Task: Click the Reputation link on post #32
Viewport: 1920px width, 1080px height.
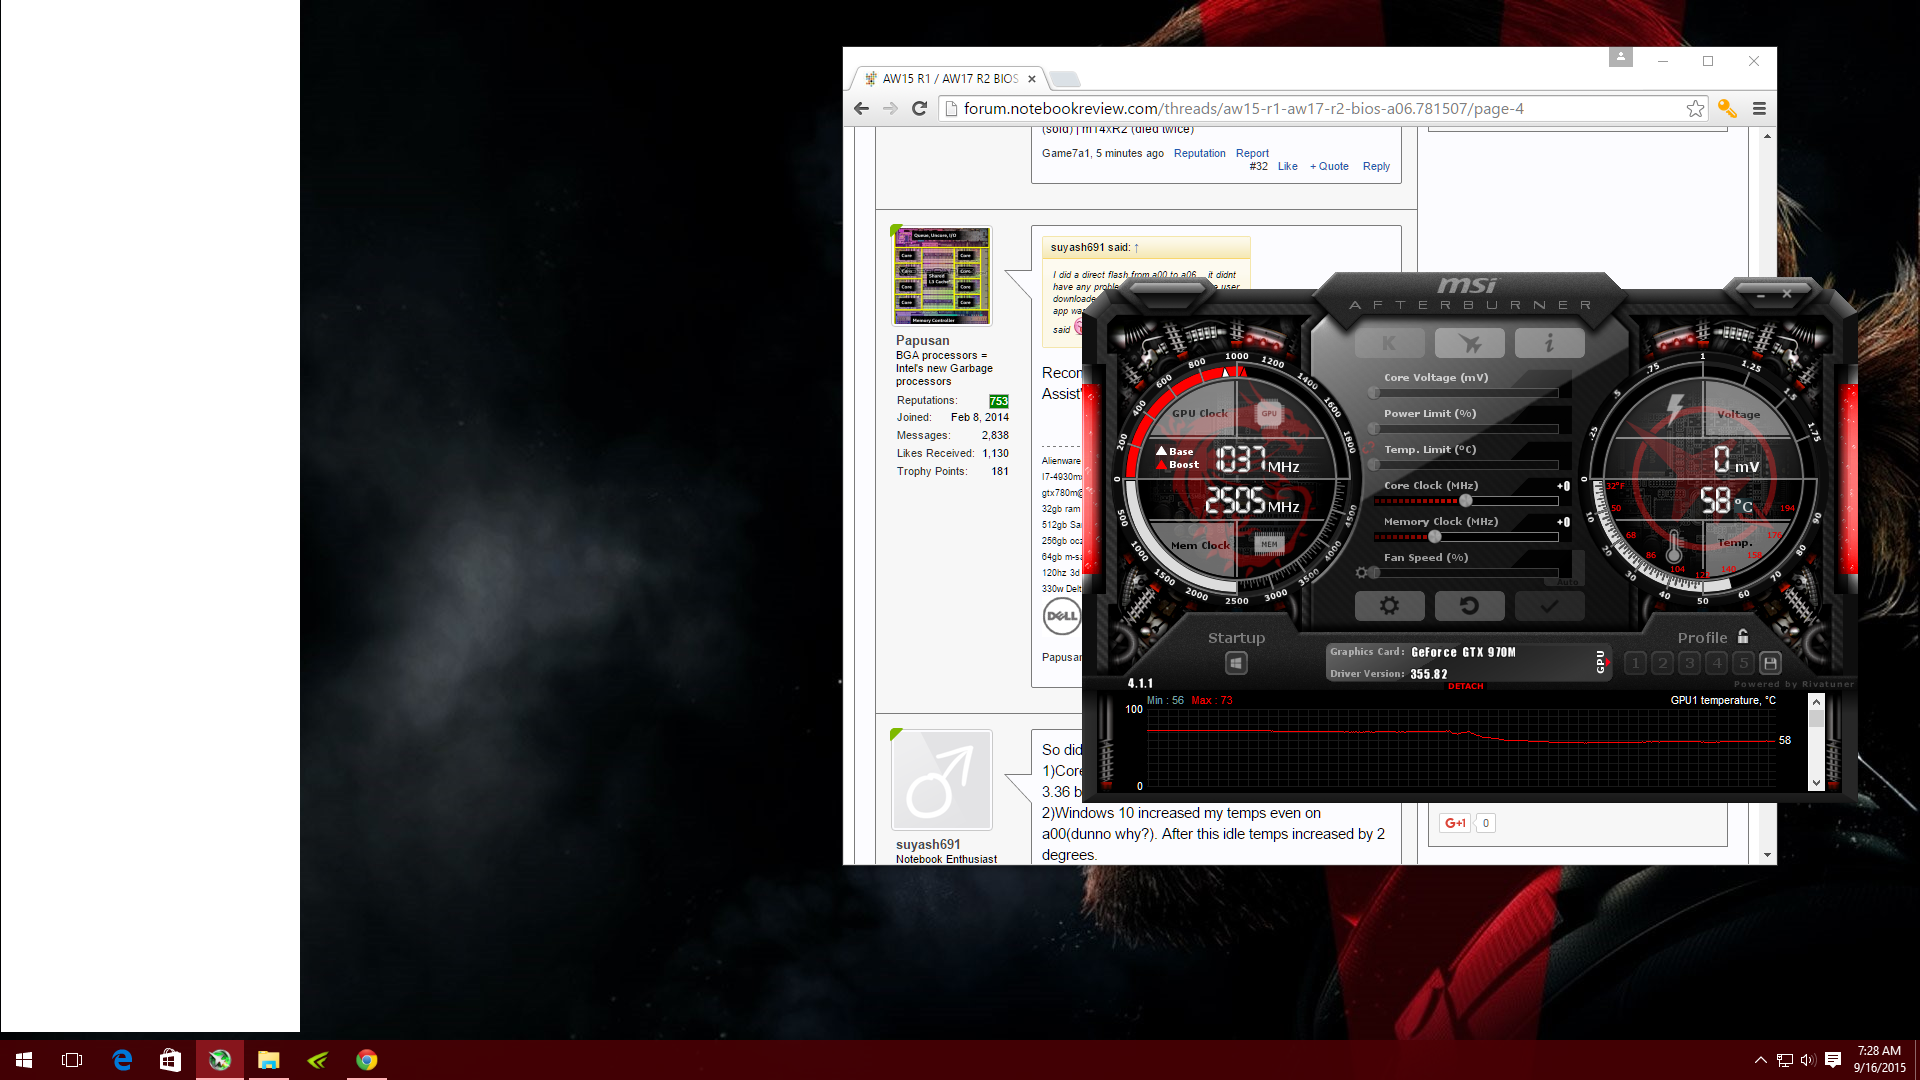Action: 1199,153
